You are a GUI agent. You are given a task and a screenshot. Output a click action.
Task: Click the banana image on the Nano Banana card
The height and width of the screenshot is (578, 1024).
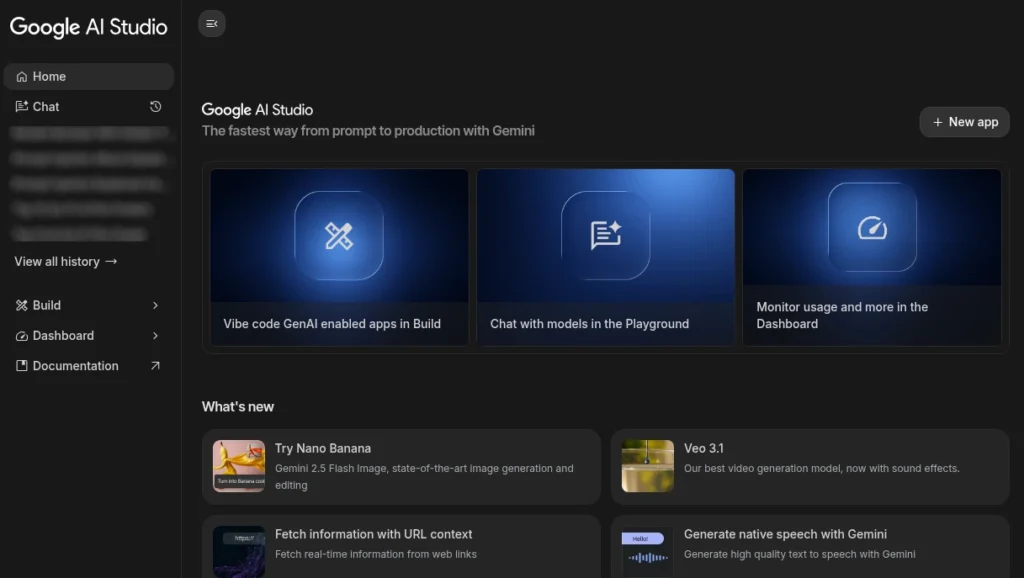(237, 465)
